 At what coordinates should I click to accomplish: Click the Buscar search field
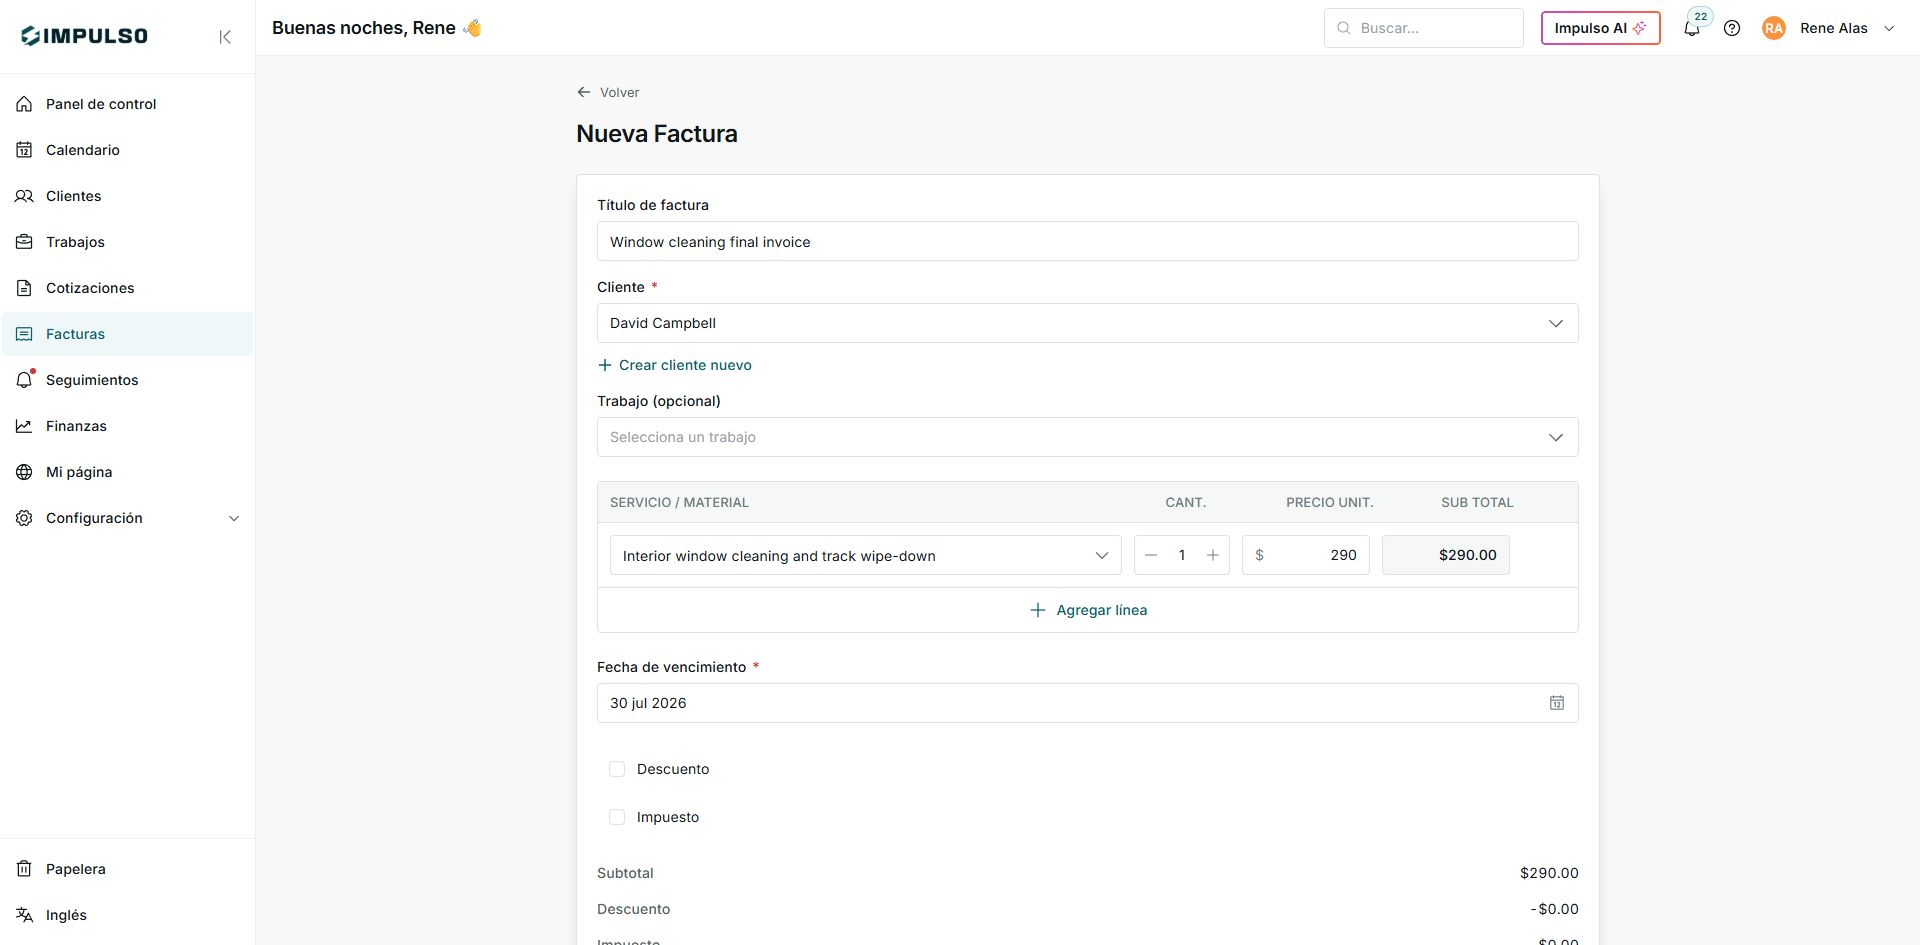point(1423,28)
